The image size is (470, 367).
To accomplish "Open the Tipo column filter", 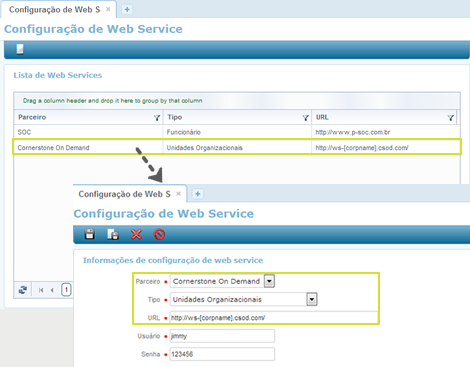I will (305, 118).
